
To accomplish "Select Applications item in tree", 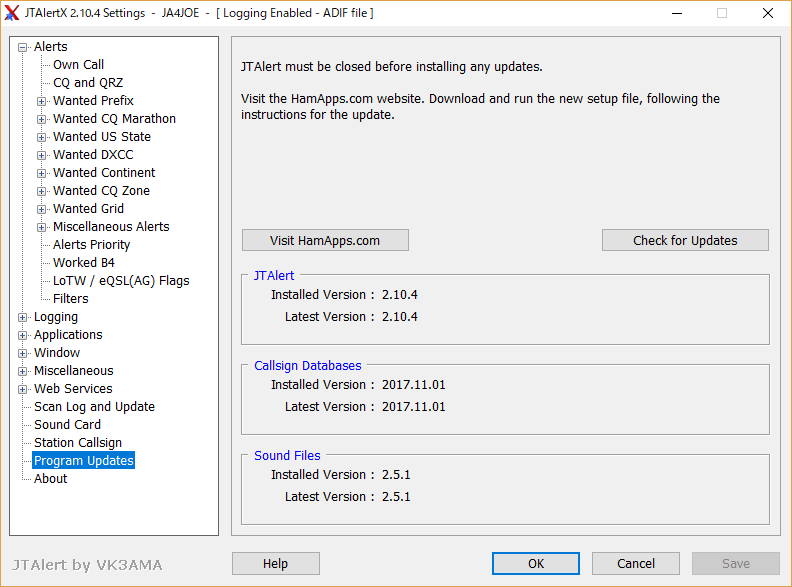I will [x=68, y=335].
